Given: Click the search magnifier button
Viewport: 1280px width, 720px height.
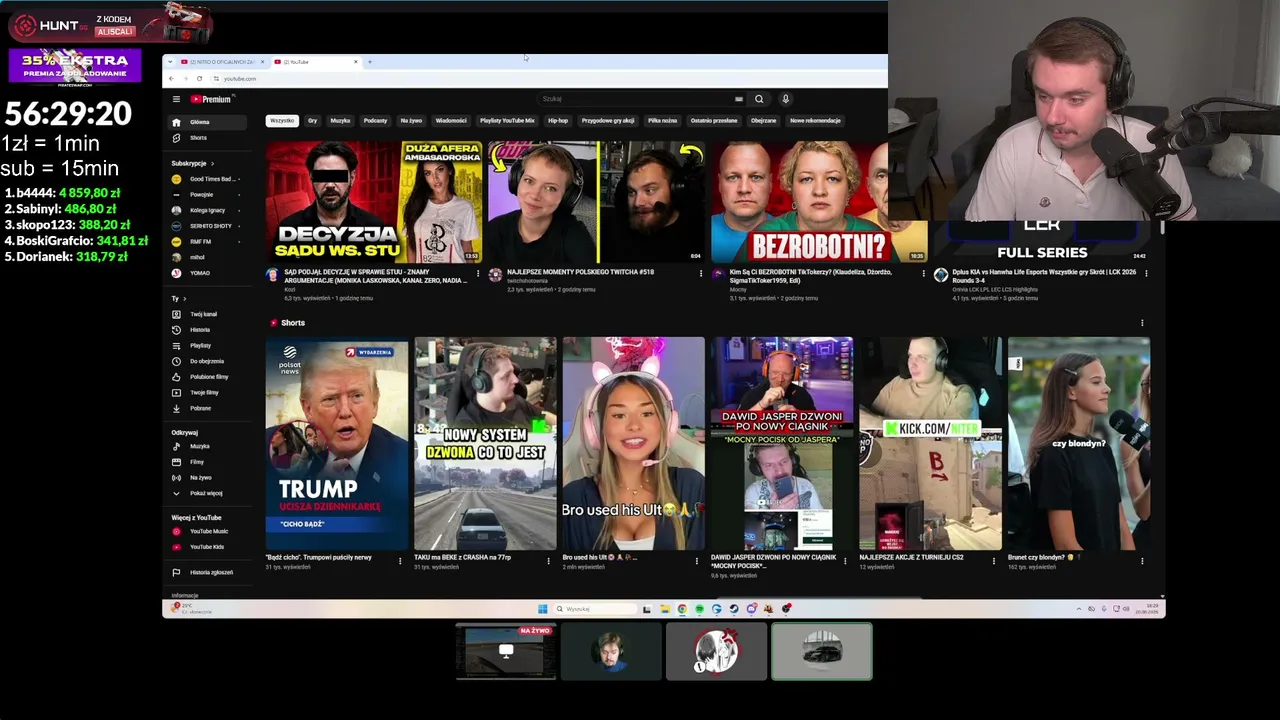Looking at the screenshot, I should tap(759, 99).
